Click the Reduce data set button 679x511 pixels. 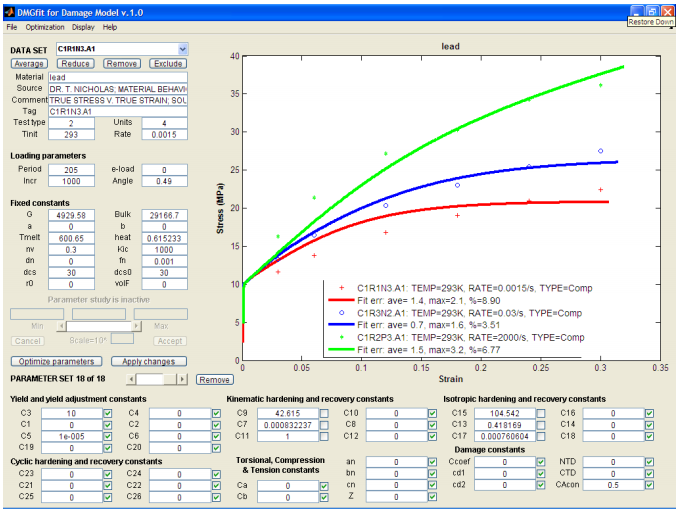75,63
